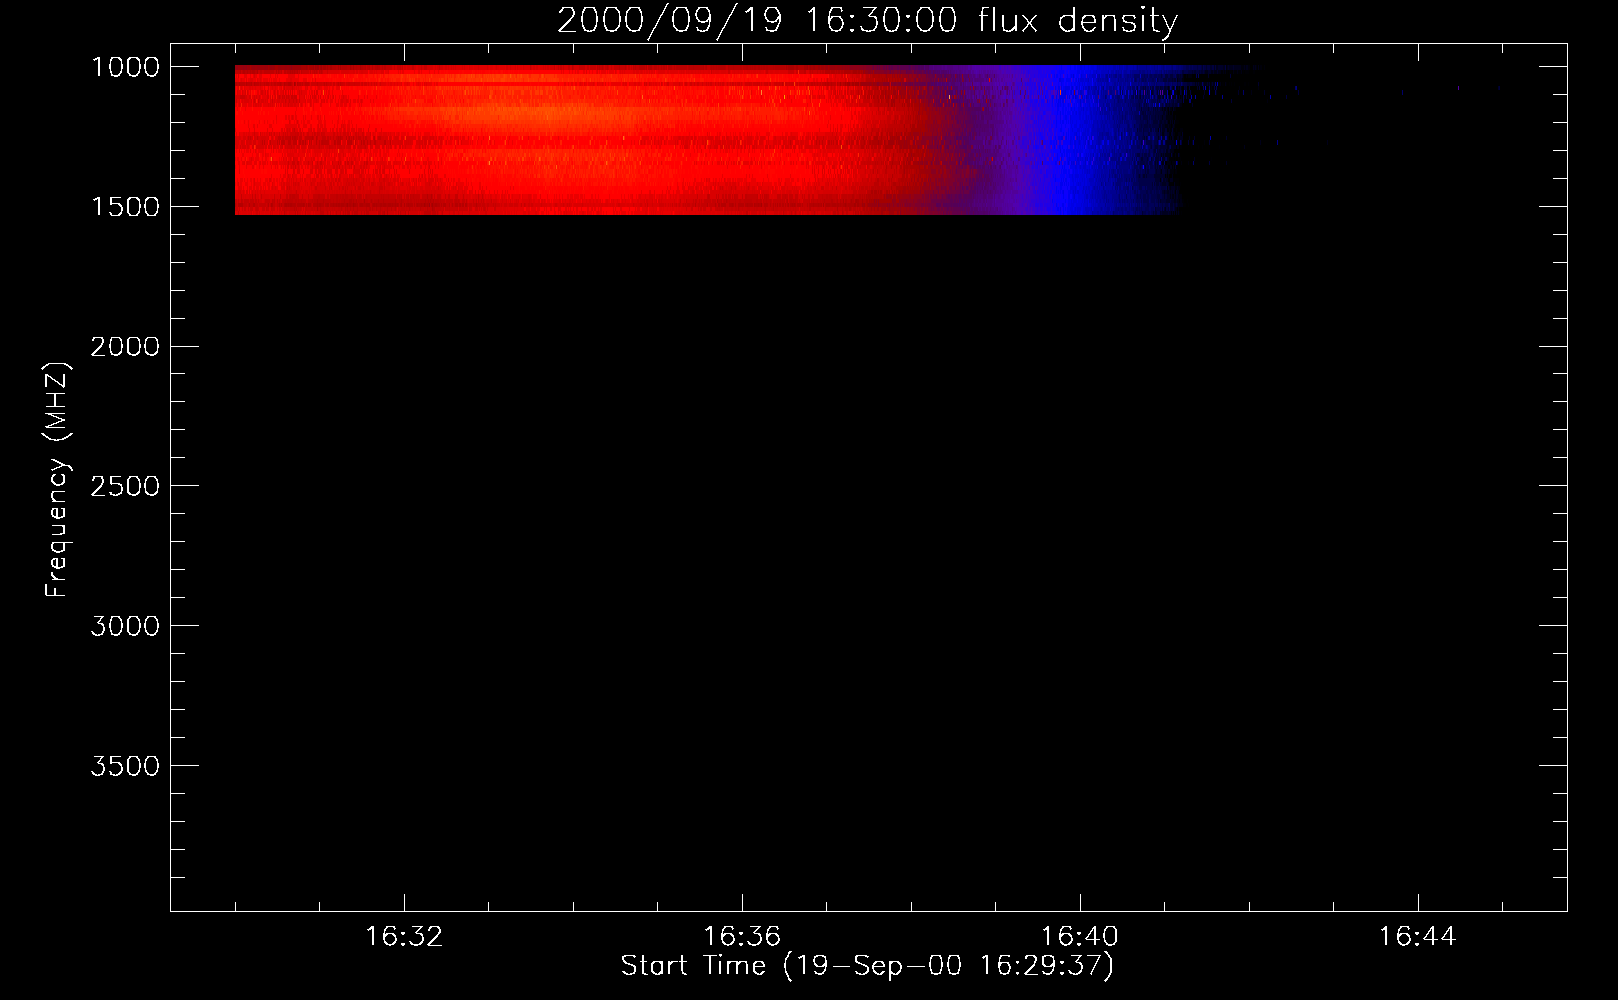Screen dimensions: 1618x1000
Task: Click the 1500 frequency tick label
Action: (x=125, y=207)
